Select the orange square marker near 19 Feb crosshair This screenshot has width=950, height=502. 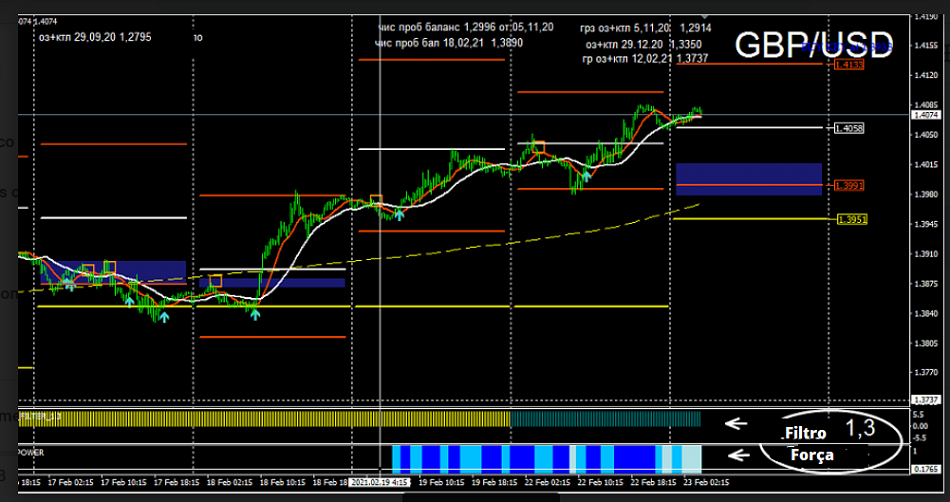[x=376, y=200]
